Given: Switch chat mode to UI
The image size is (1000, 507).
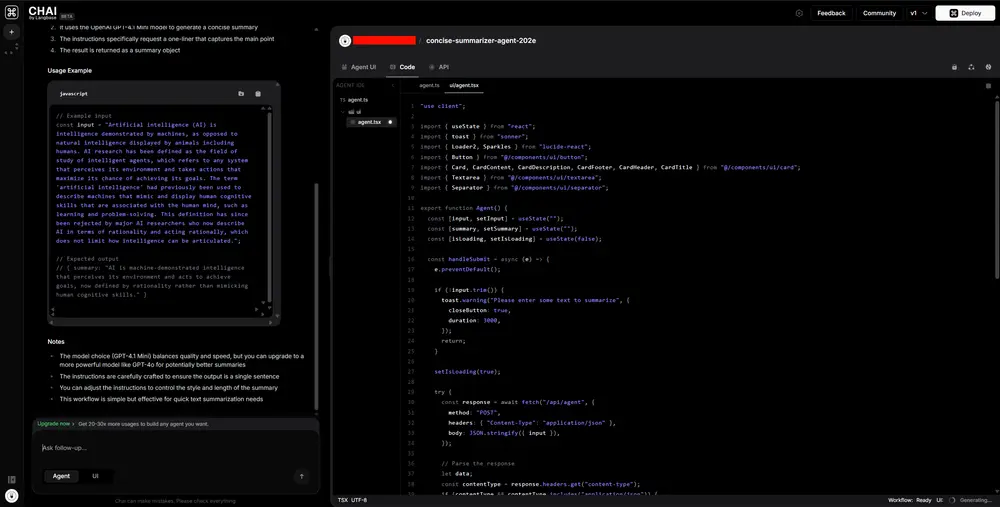Looking at the screenshot, I should coord(96,477).
